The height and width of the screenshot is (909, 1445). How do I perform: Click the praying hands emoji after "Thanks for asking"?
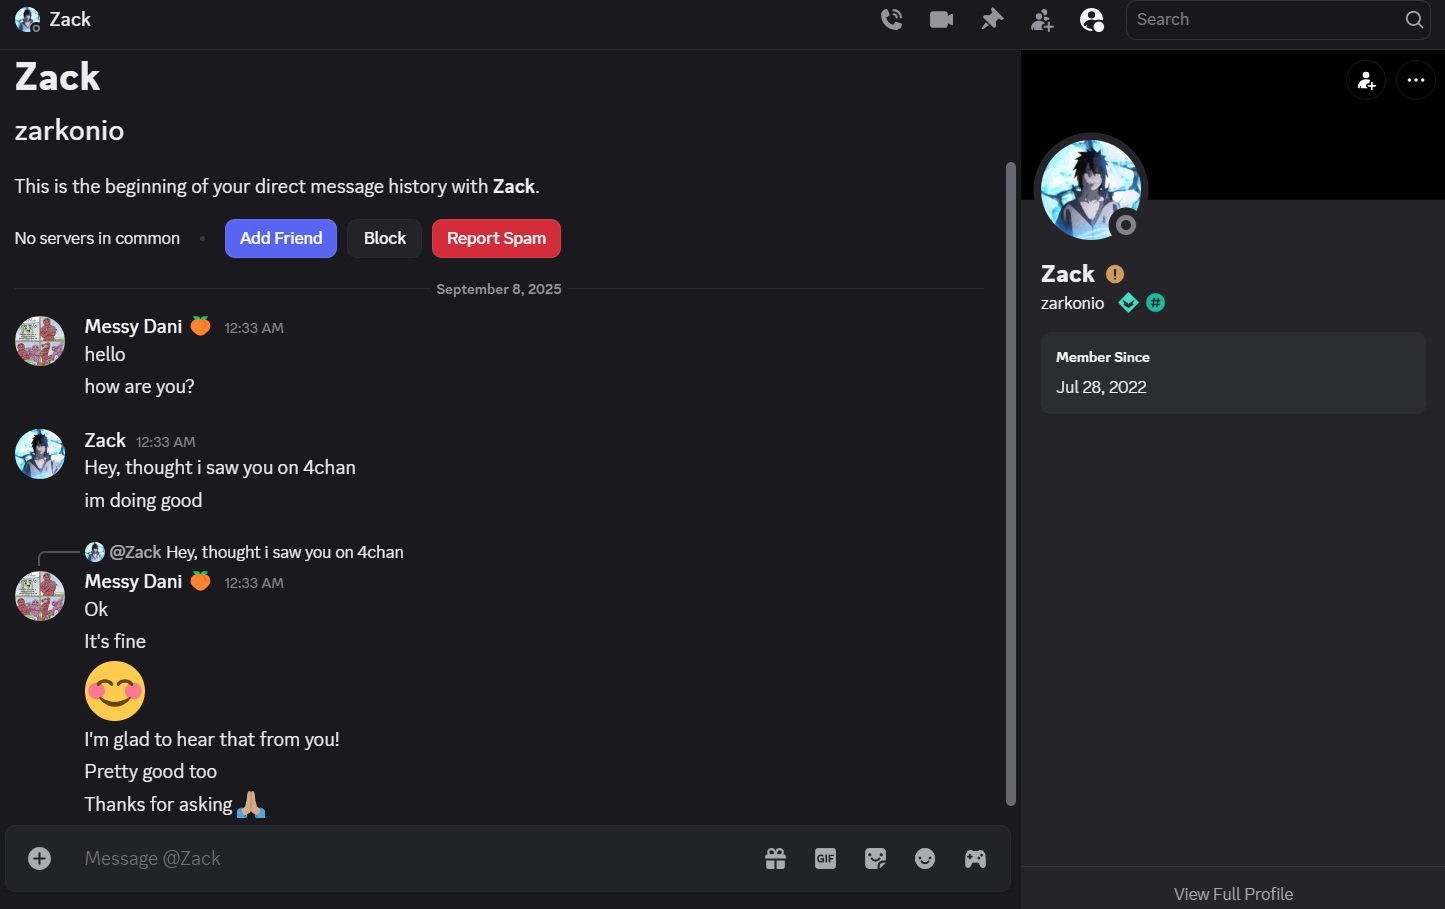pos(251,804)
